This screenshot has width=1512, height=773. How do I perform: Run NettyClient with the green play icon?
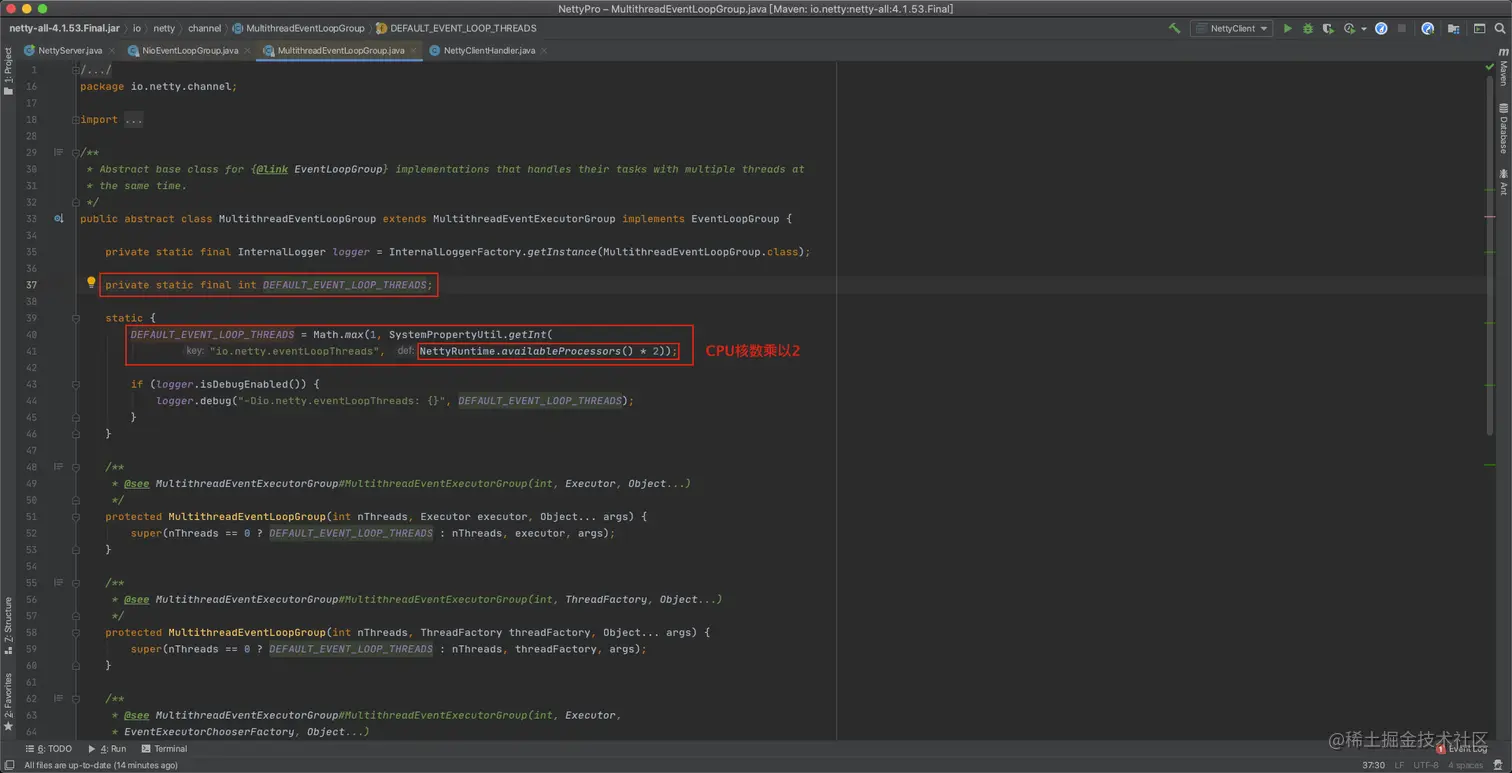[x=1288, y=28]
